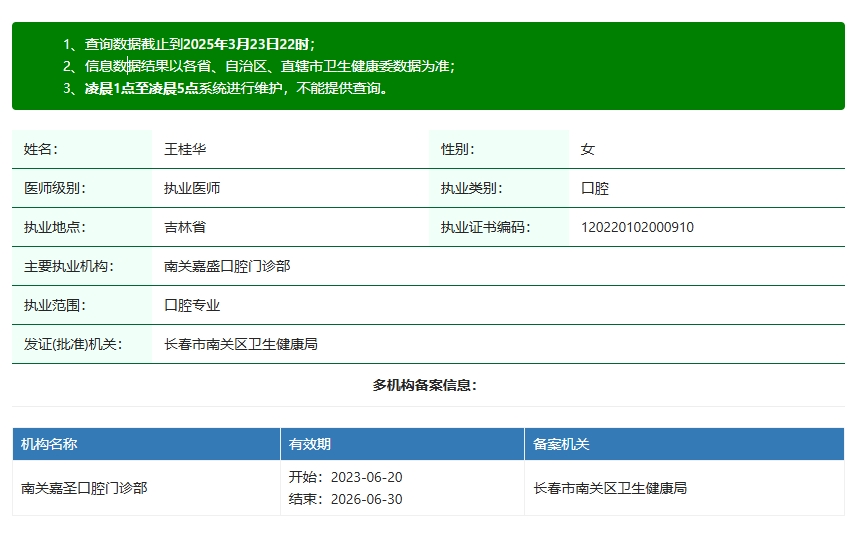The image size is (848, 558).
Task: Select the practice location value 吉林省
Action: point(185,227)
